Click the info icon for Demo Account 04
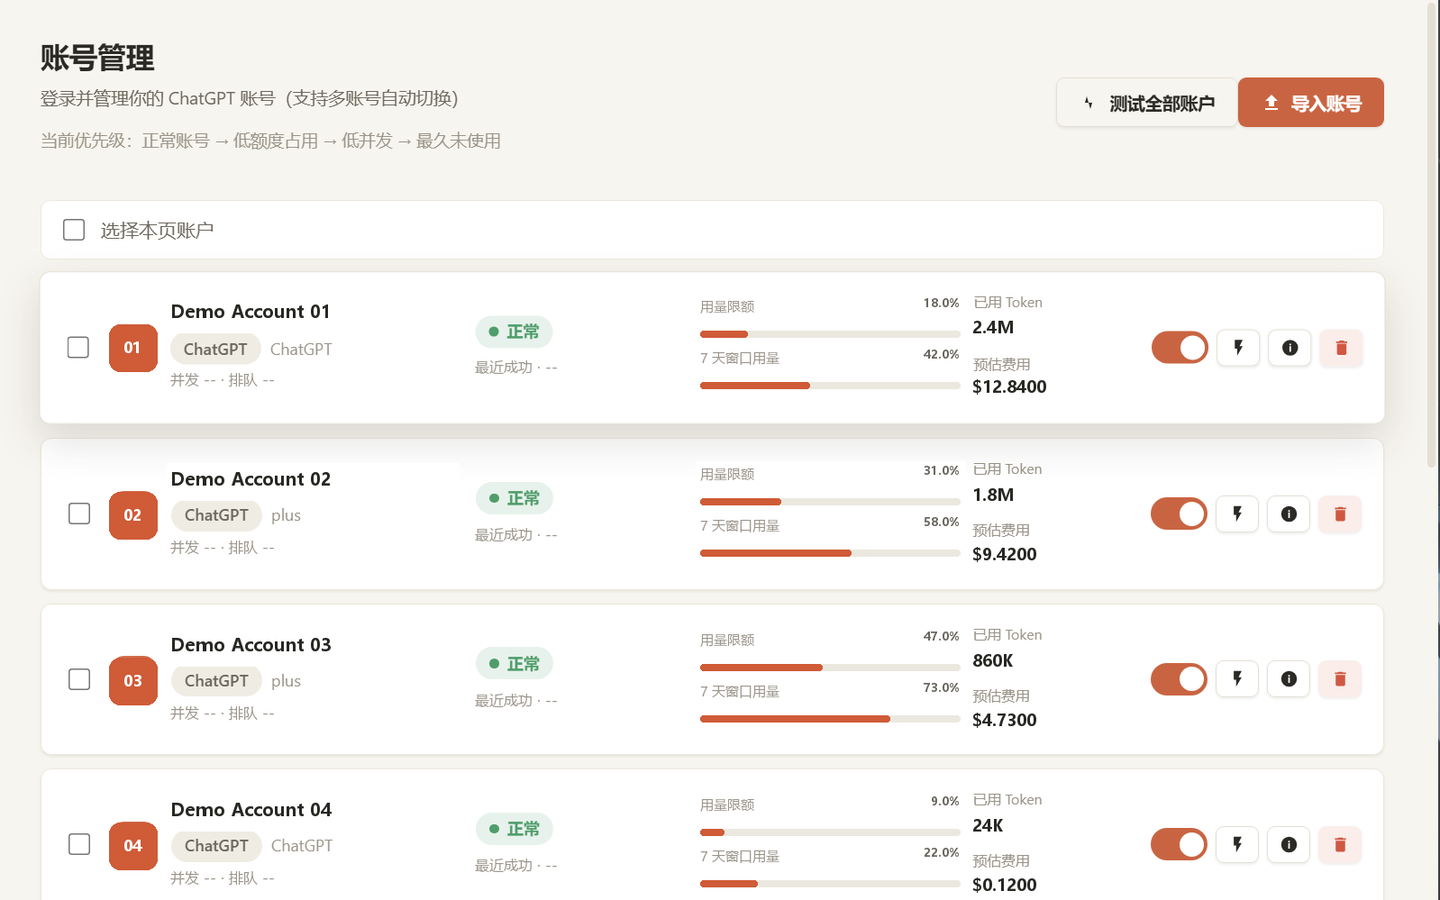The height and width of the screenshot is (900, 1440). tap(1289, 844)
